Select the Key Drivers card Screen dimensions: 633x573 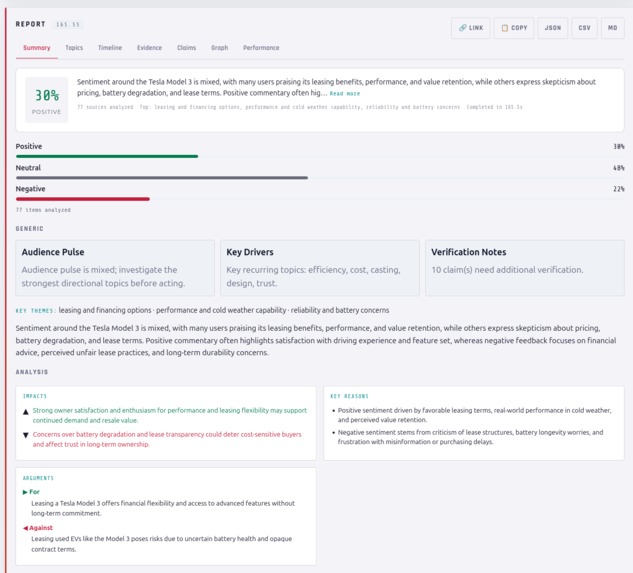click(320, 268)
